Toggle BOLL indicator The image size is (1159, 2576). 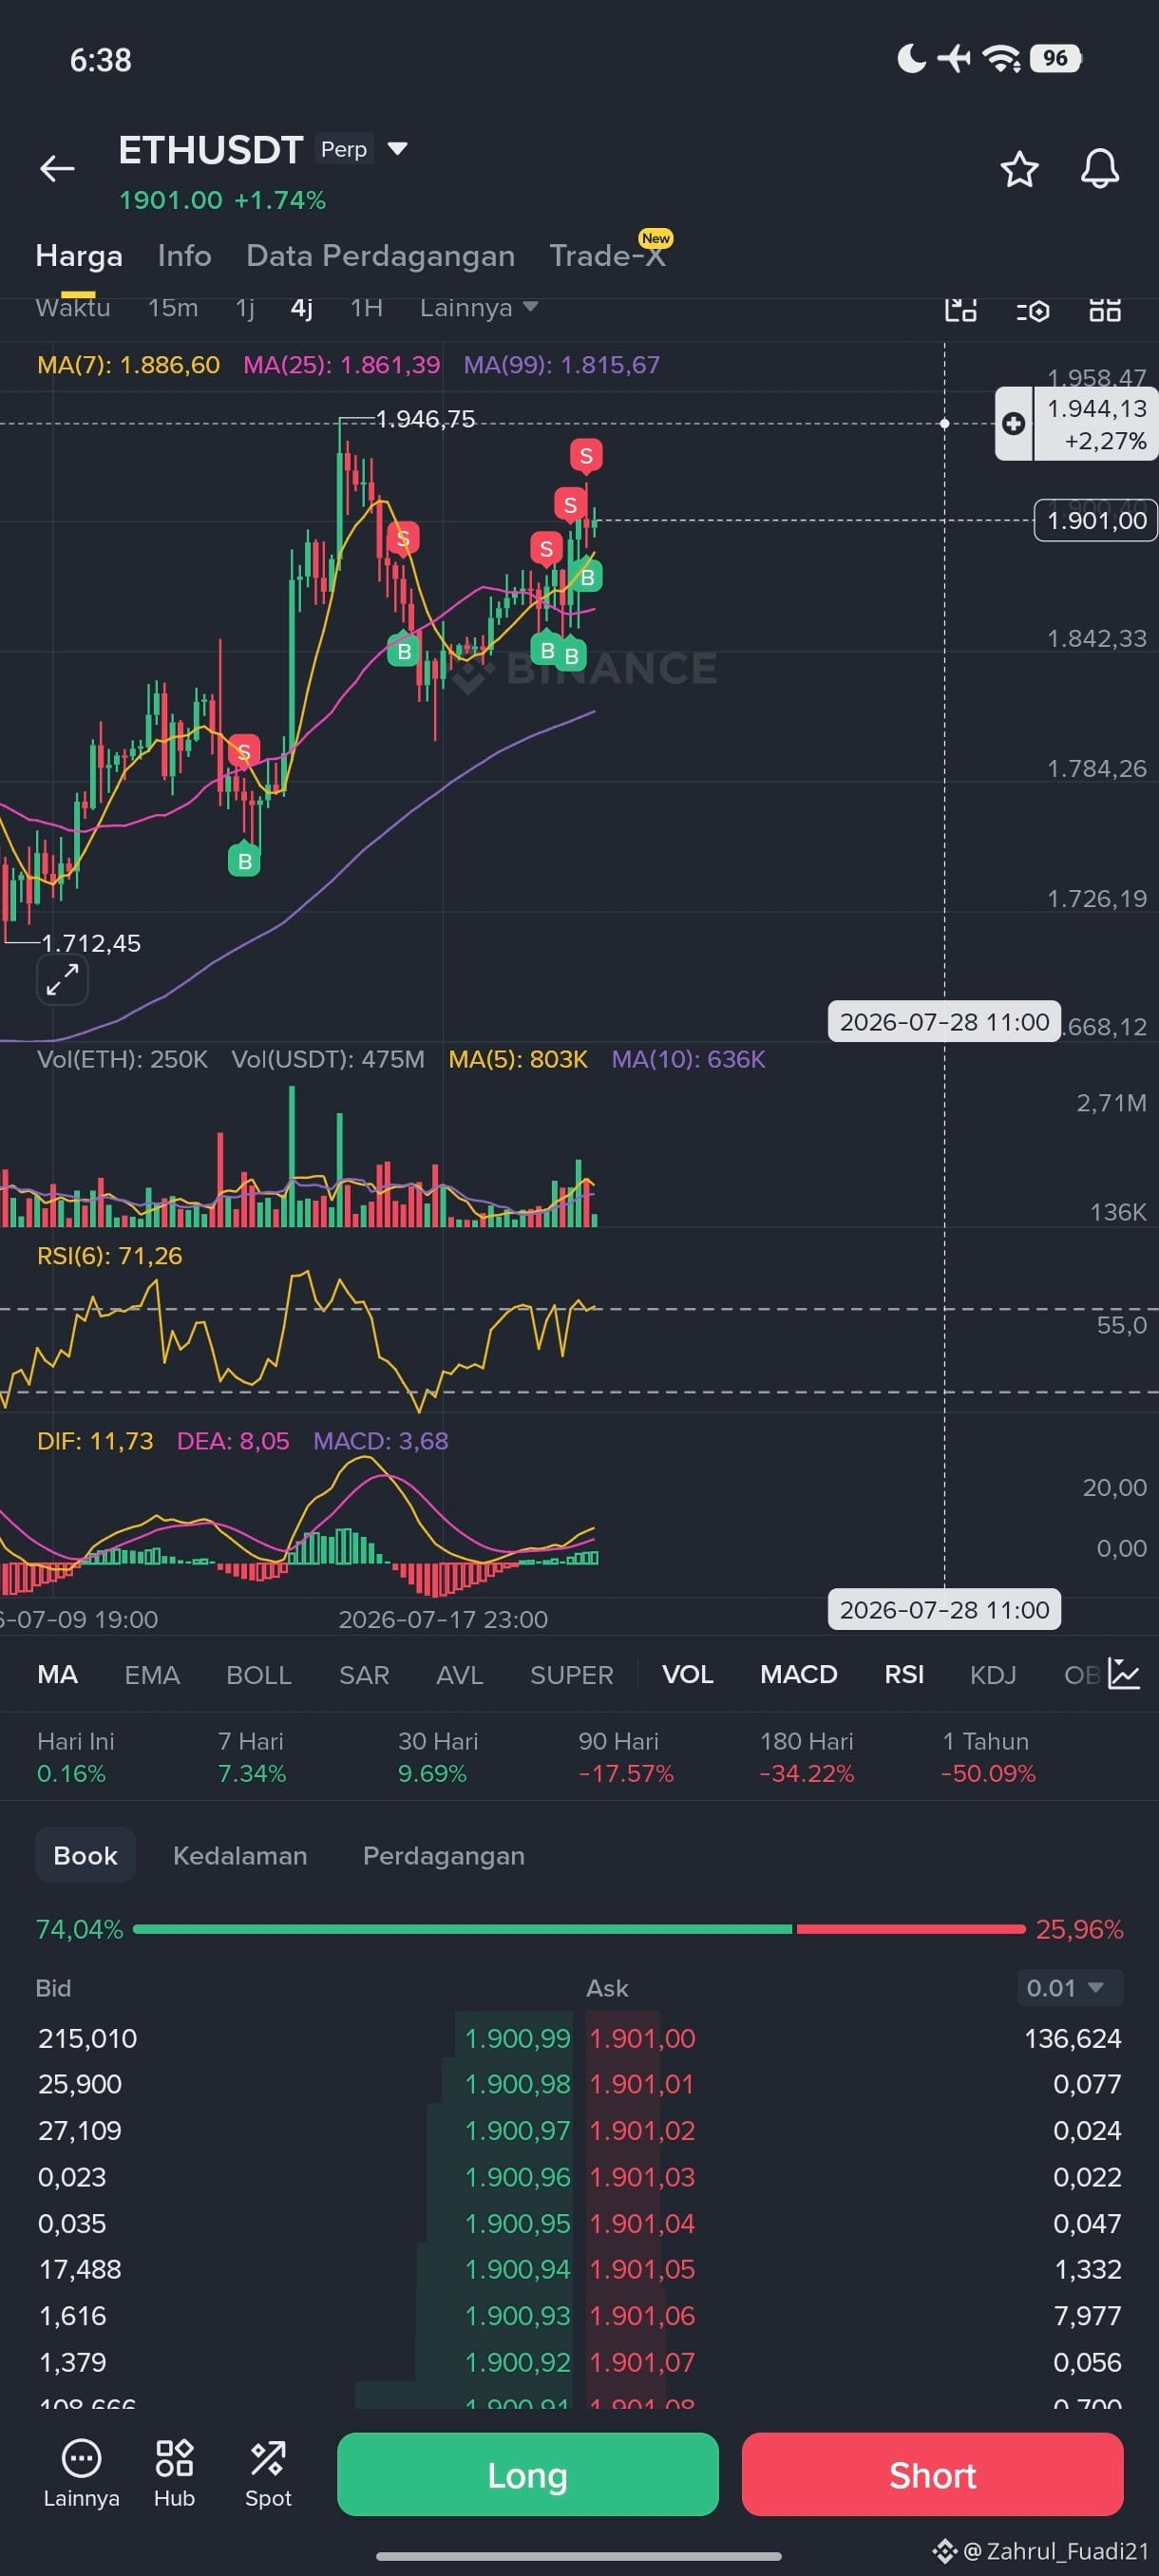pos(259,1675)
